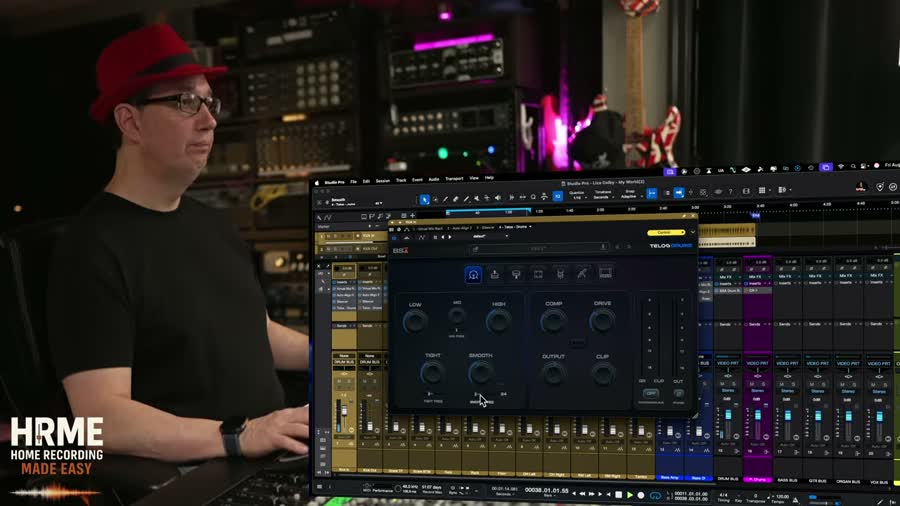The image size is (900, 506).
Task: Open the Timebase Seconds dropdown
Action: click(602, 194)
